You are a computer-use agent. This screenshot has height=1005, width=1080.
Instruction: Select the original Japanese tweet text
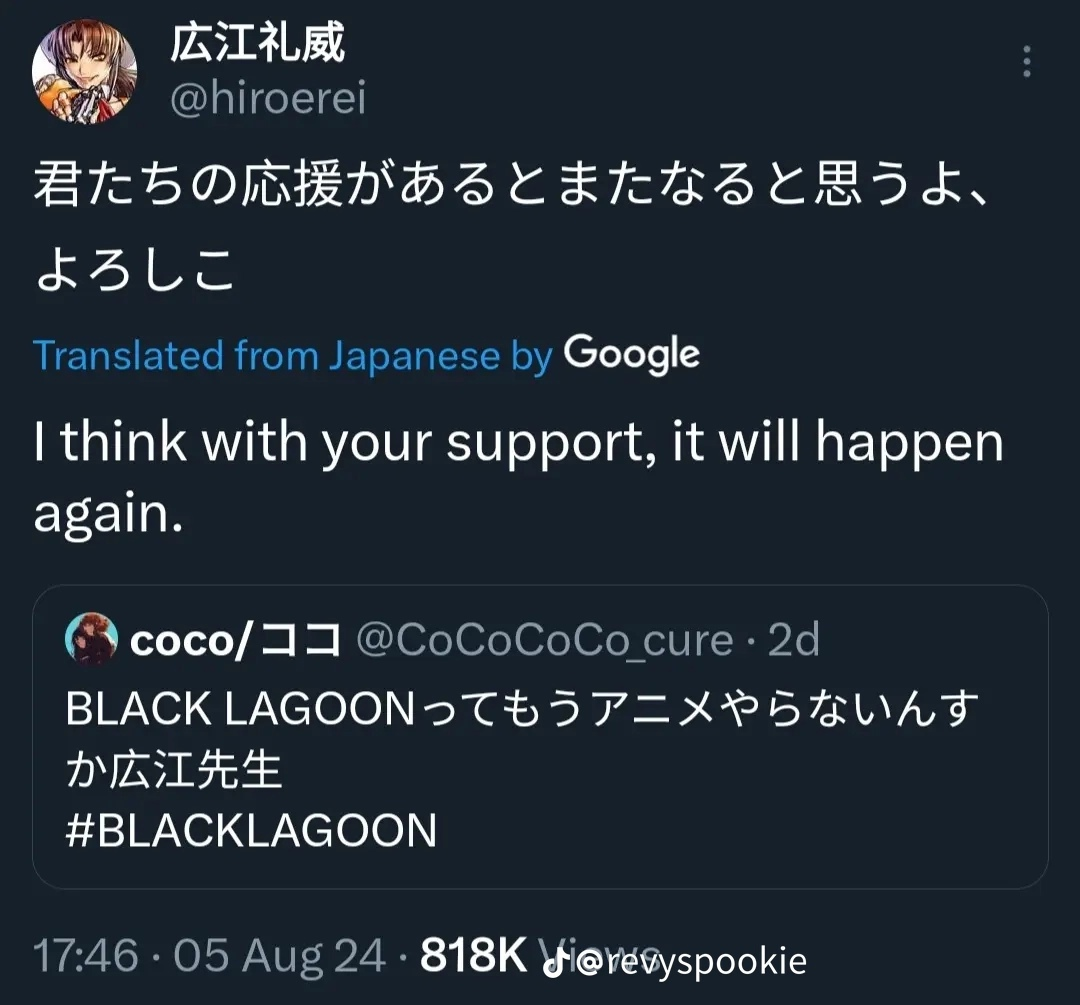[511, 226]
